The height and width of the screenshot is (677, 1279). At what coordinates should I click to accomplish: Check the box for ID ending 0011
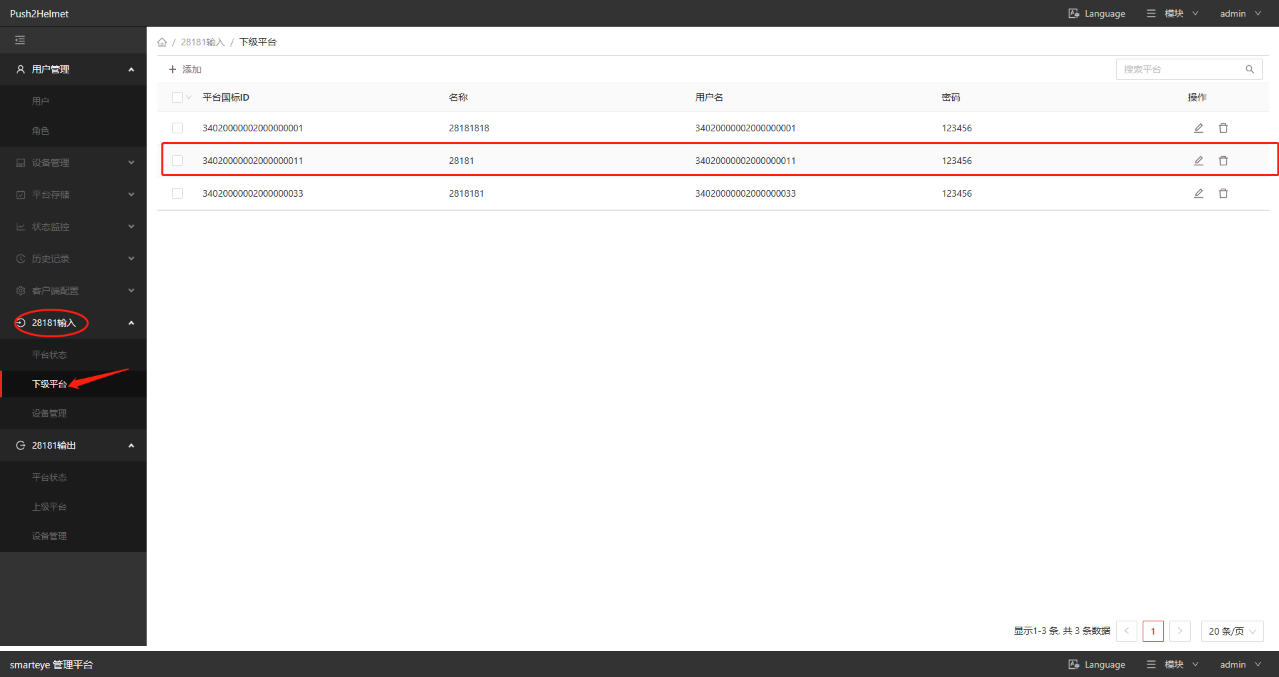tap(177, 160)
